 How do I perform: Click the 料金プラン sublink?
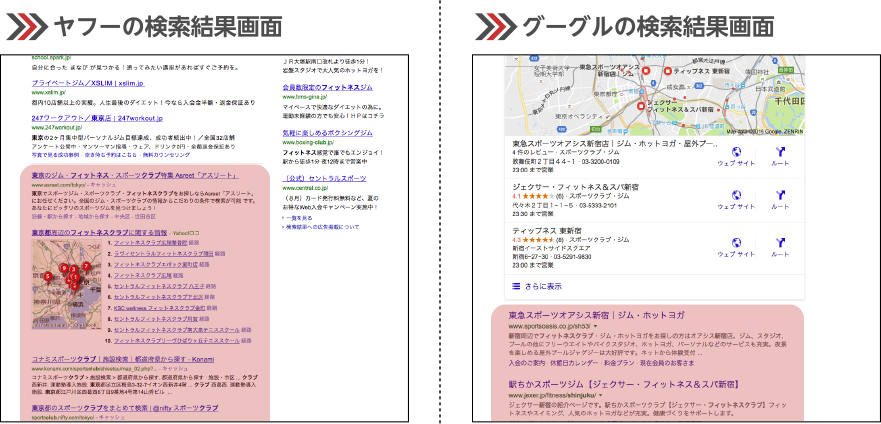pyautogui.click(x=621, y=363)
